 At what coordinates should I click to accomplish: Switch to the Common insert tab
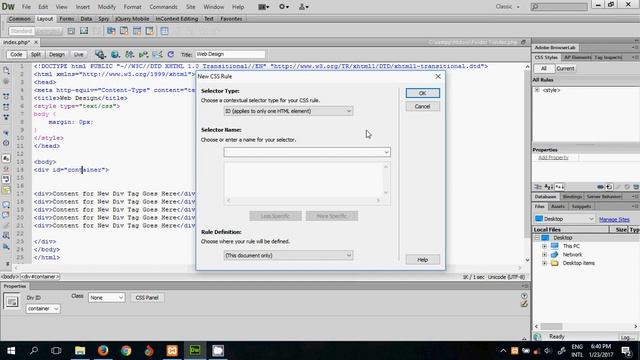19,19
